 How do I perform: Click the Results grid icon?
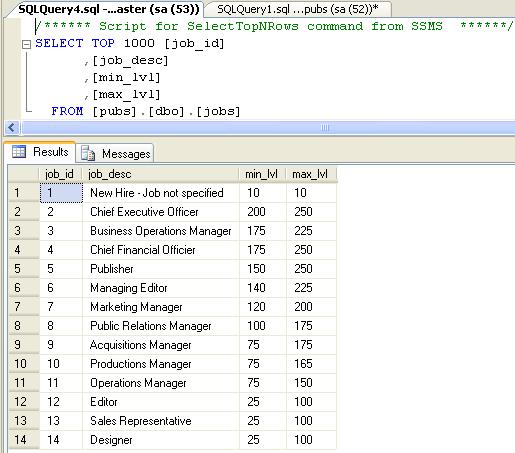click(19, 152)
